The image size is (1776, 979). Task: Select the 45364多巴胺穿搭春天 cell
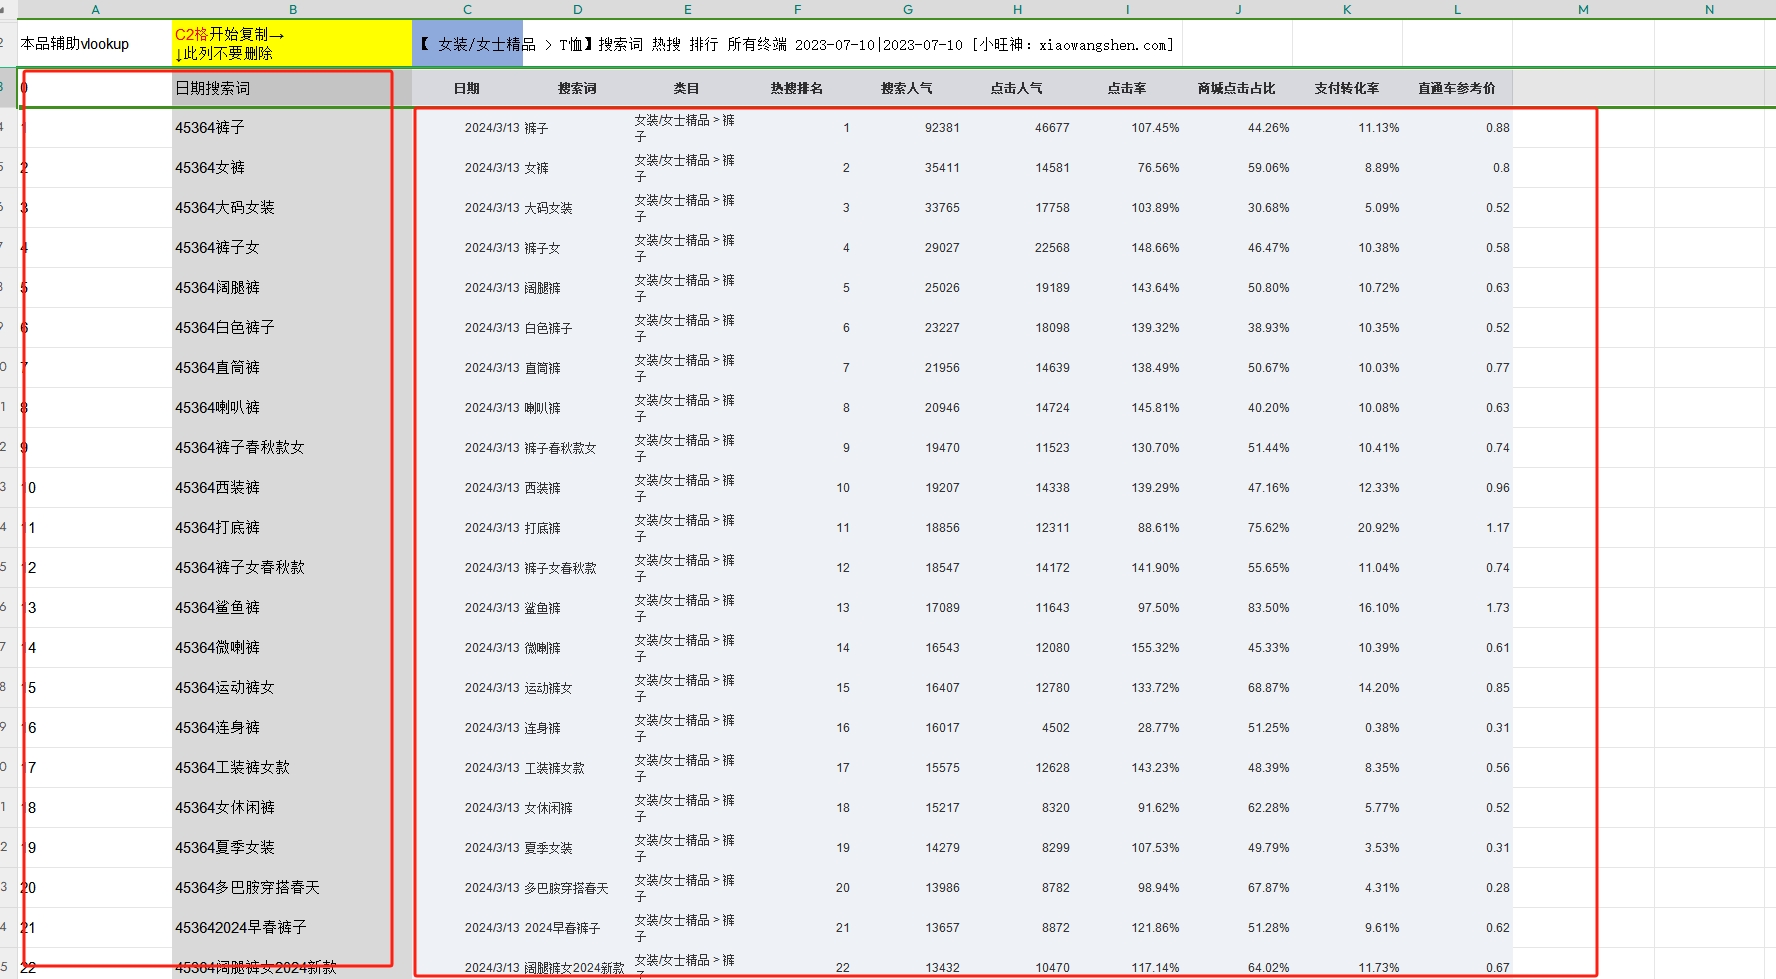pos(292,888)
